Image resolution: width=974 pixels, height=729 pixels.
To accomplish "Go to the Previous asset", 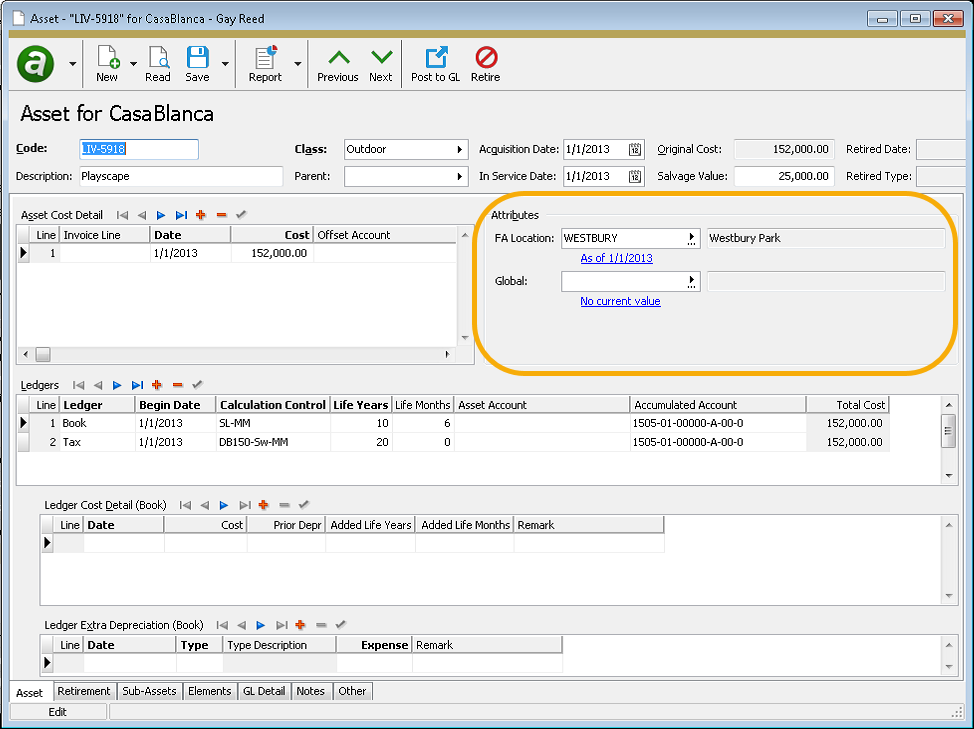I will point(337,60).
